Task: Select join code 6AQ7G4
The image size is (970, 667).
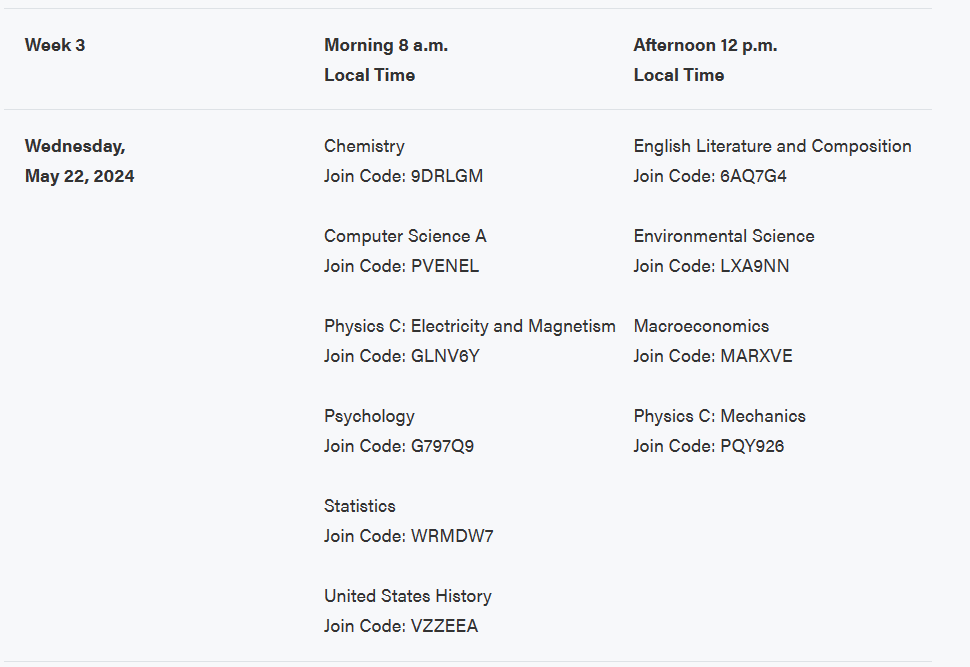Action: tap(753, 176)
